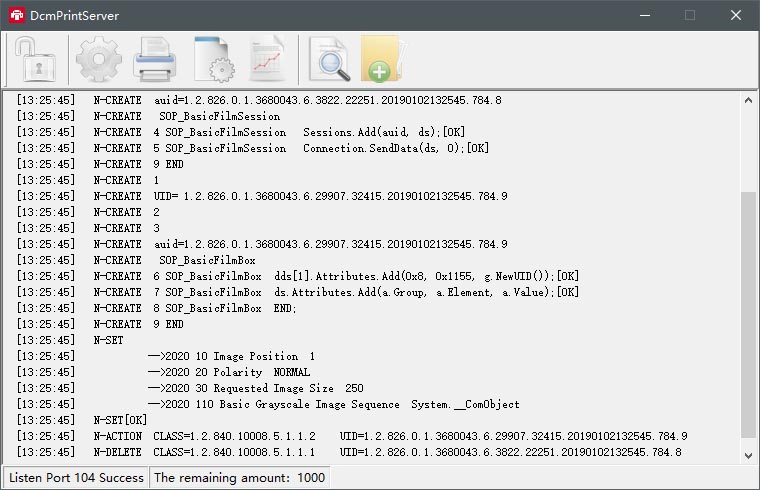Open the chart report document icon
The image size is (760, 490).
267,59
